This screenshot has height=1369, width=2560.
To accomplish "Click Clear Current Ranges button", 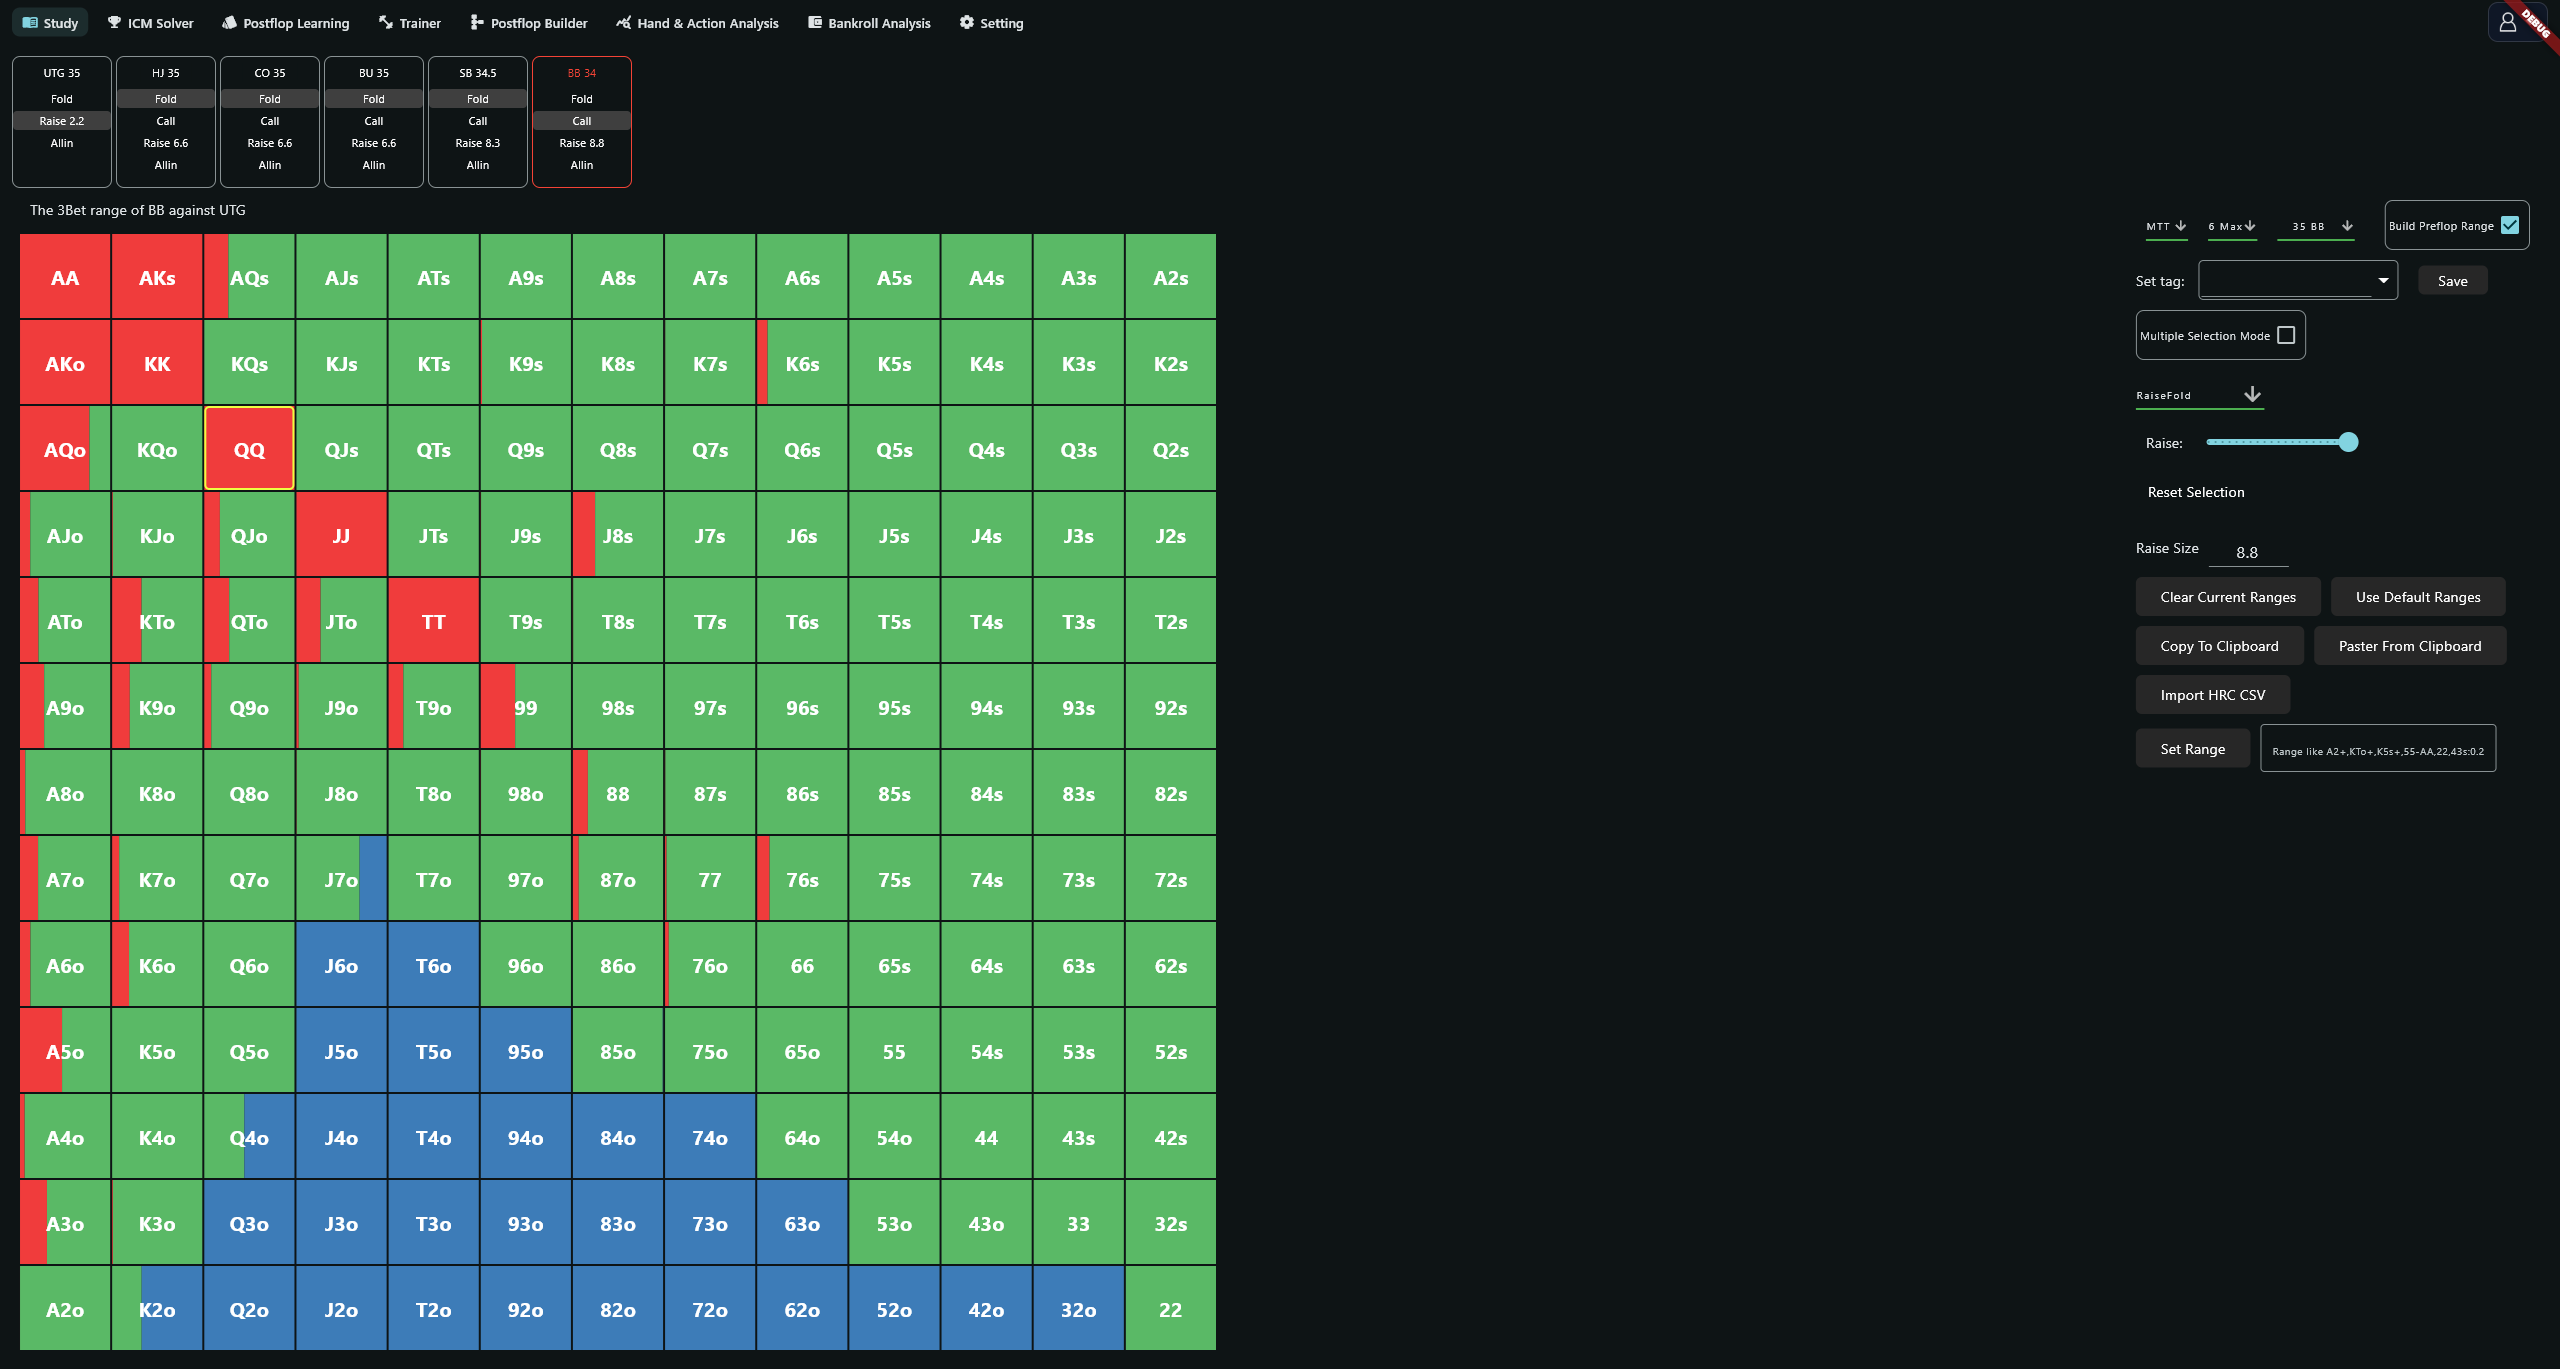I will pos(2228,597).
